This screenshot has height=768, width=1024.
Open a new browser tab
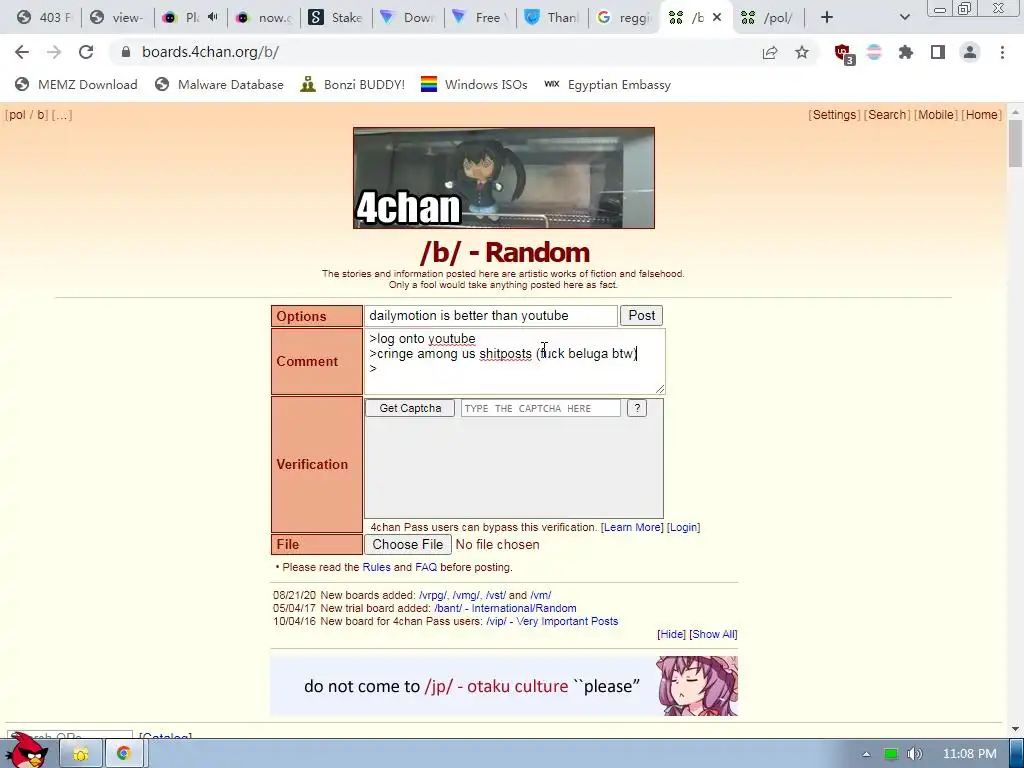pyautogui.click(x=827, y=18)
